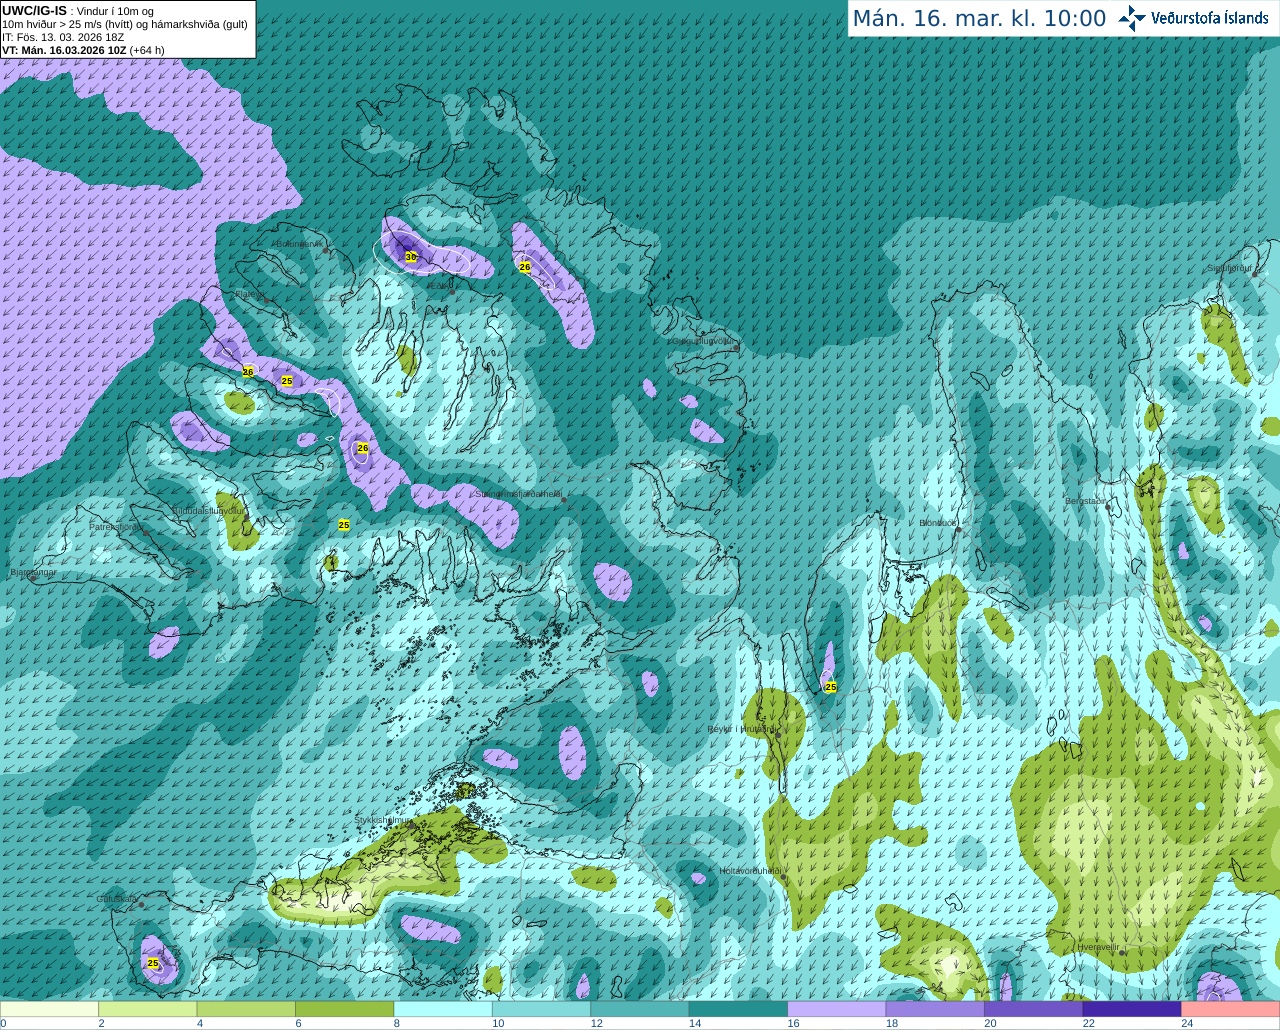Click the 25 gust marker near Gufuskálar
This screenshot has height=1030, width=1280.
[153, 963]
